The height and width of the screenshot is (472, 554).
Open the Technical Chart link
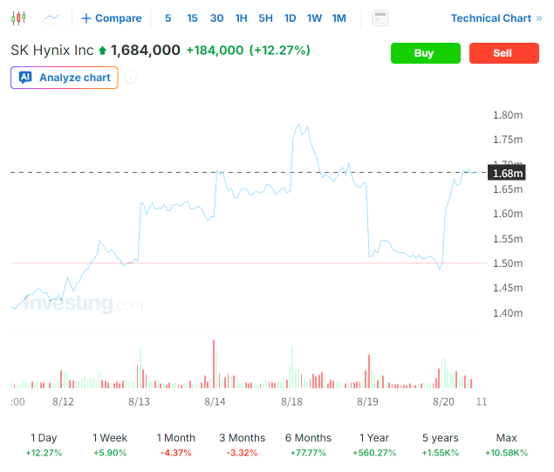pyautogui.click(x=496, y=18)
